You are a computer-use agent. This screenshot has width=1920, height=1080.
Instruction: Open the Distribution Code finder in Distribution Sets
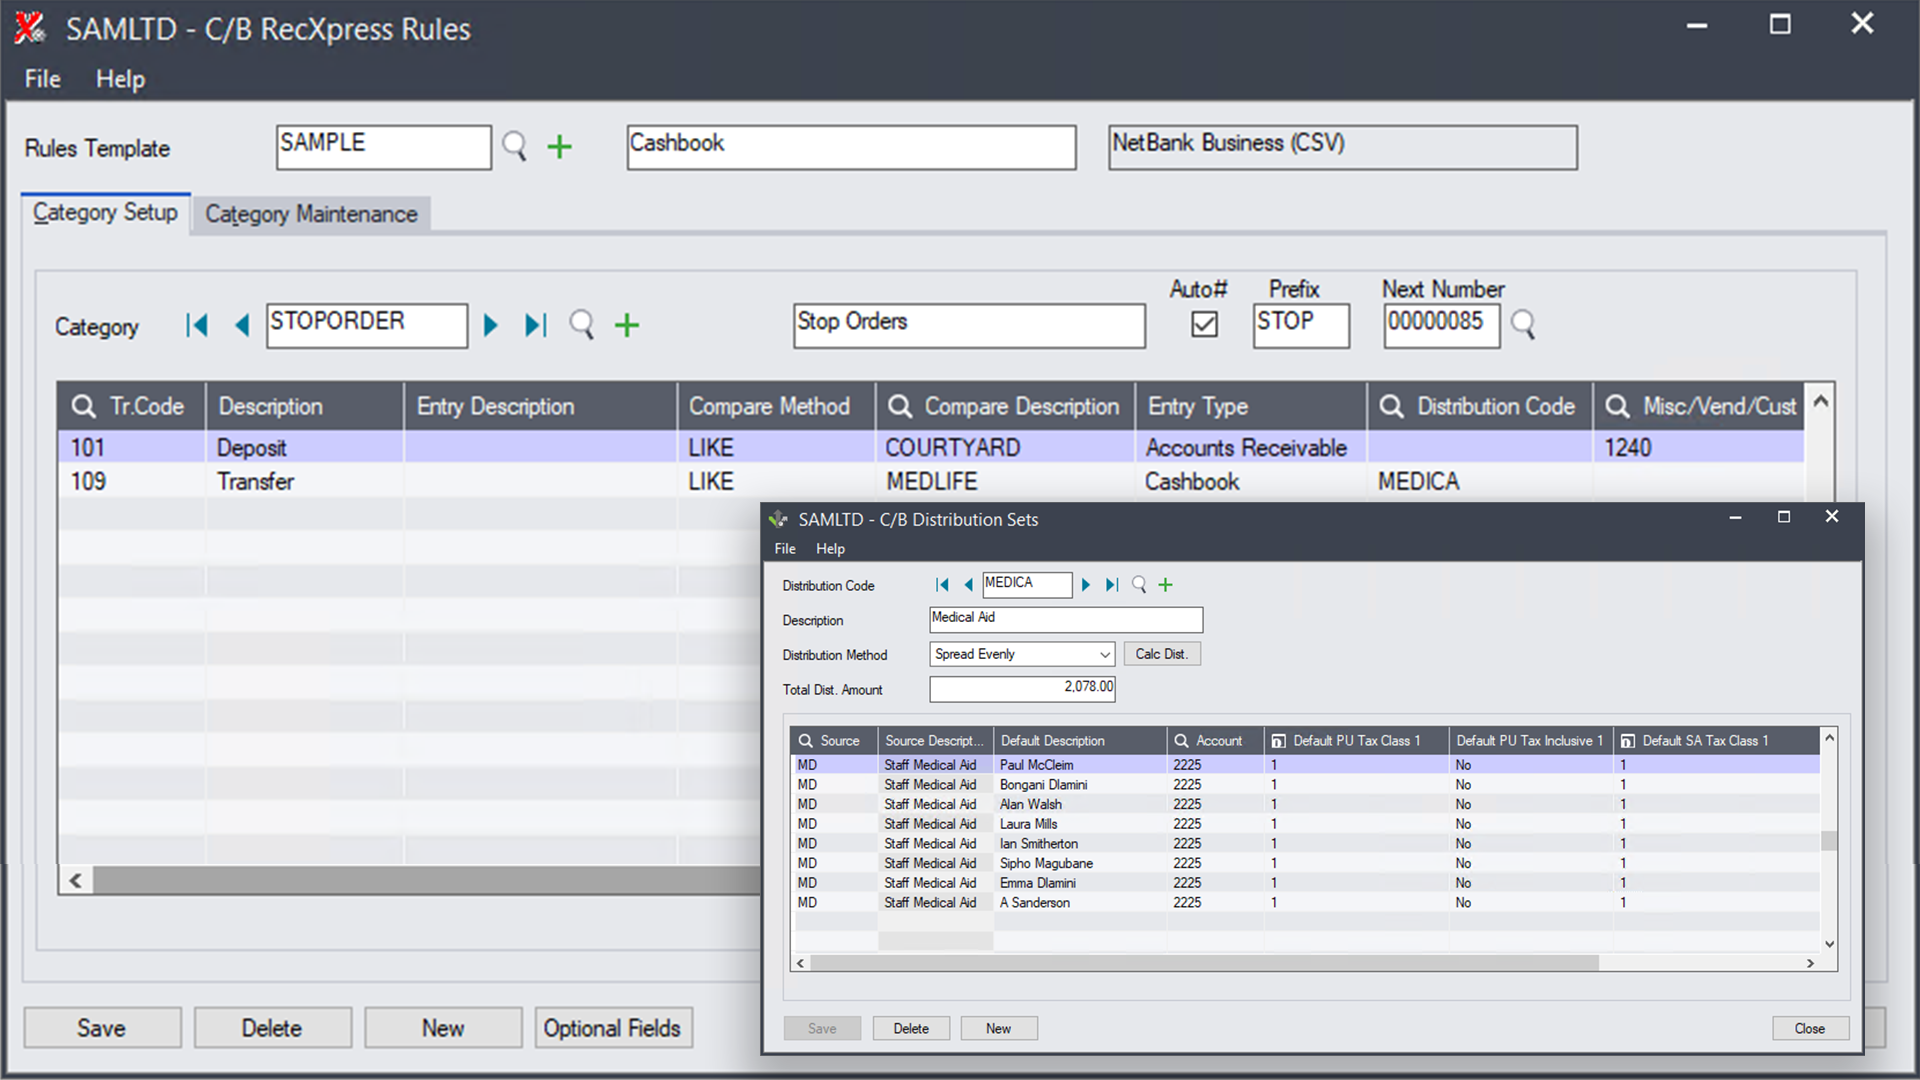point(1138,585)
